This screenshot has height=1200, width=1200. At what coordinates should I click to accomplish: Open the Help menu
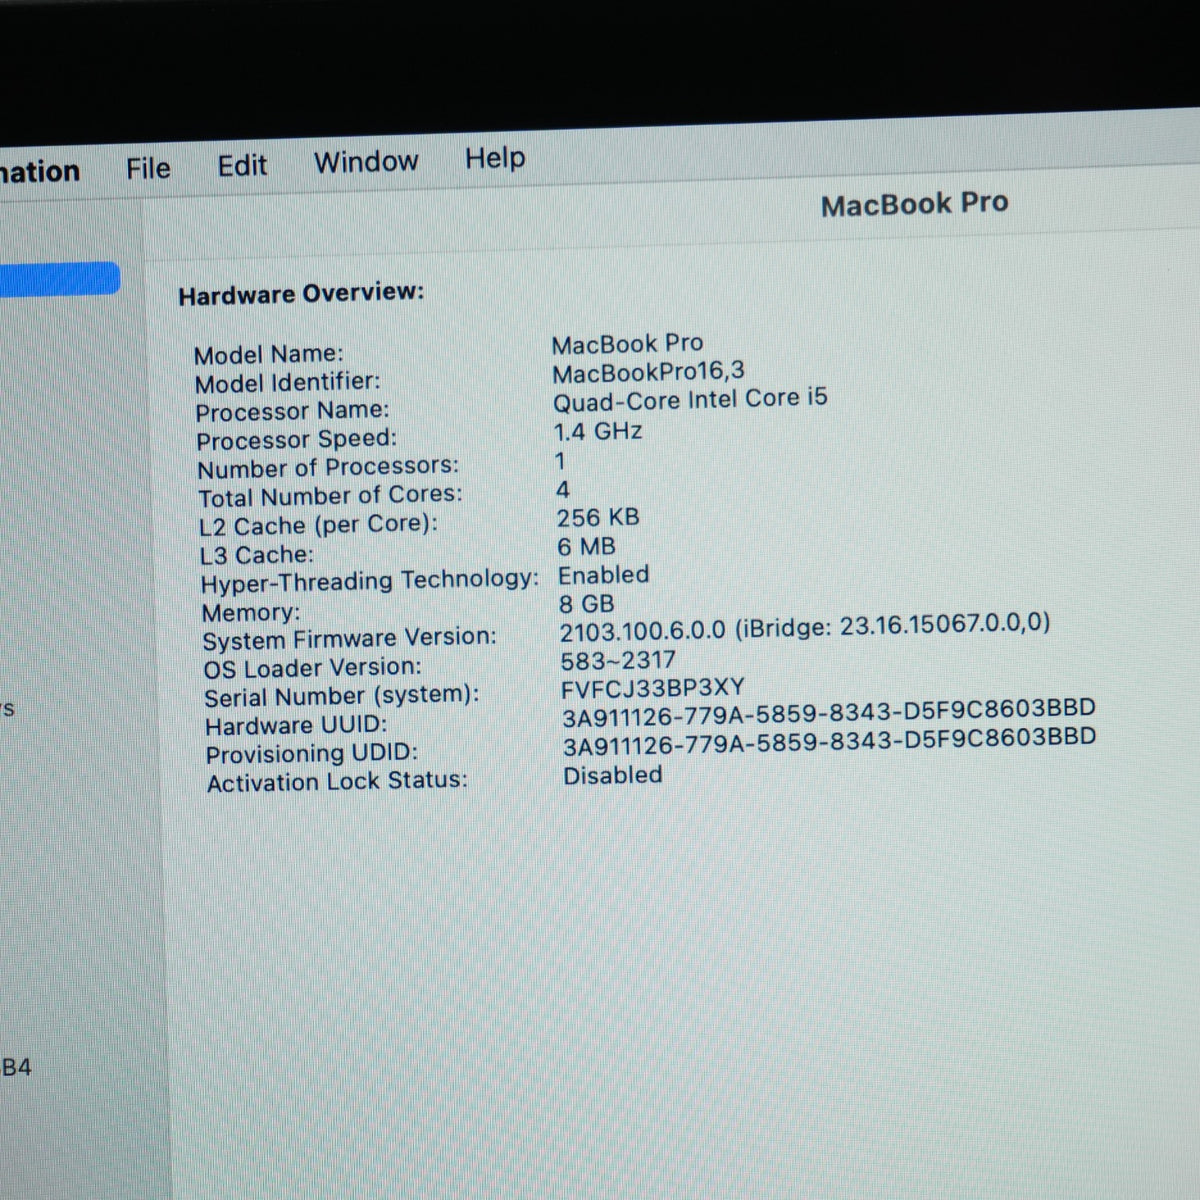click(x=495, y=158)
